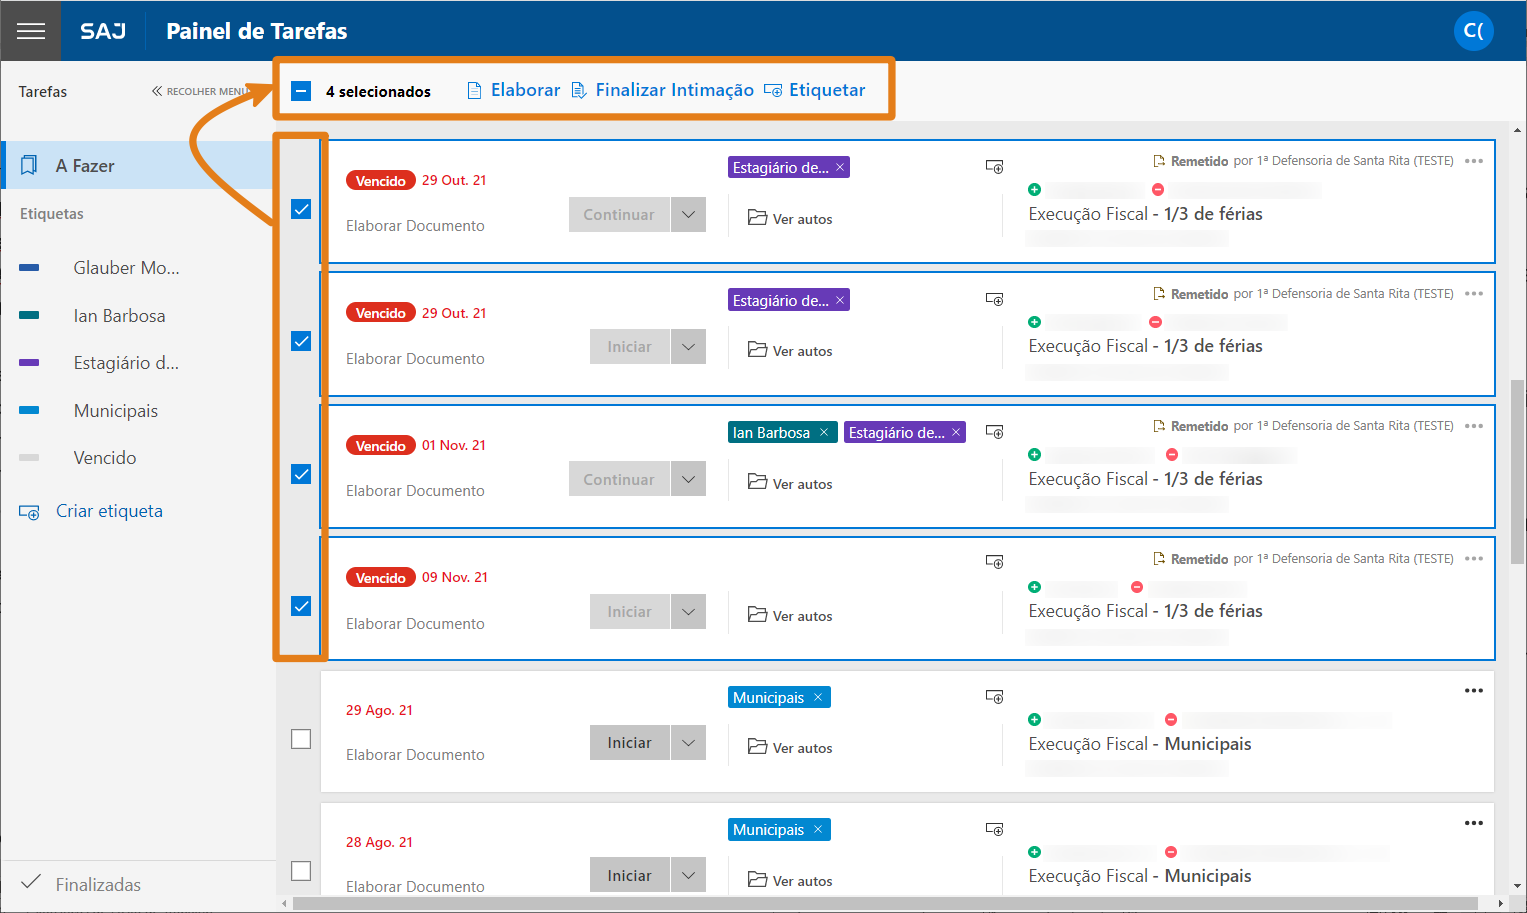Screen dimensions: 1527x913
Task: Open Ver autos on second 29 Out. task
Action: 790,350
